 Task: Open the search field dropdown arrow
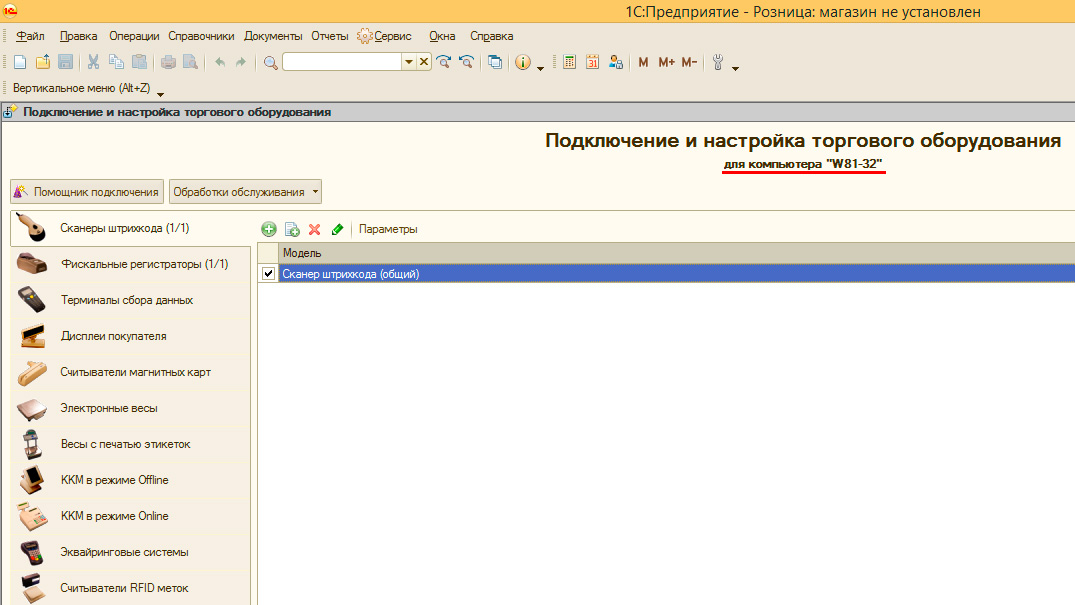(408, 62)
